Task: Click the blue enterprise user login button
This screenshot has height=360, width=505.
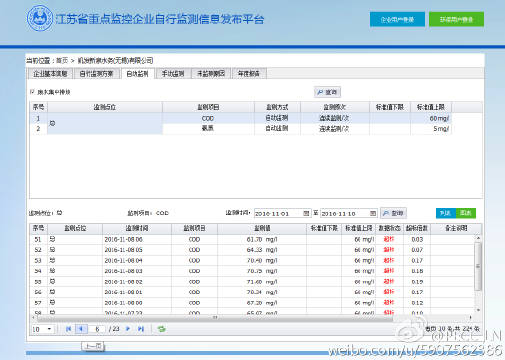Action: click(397, 19)
